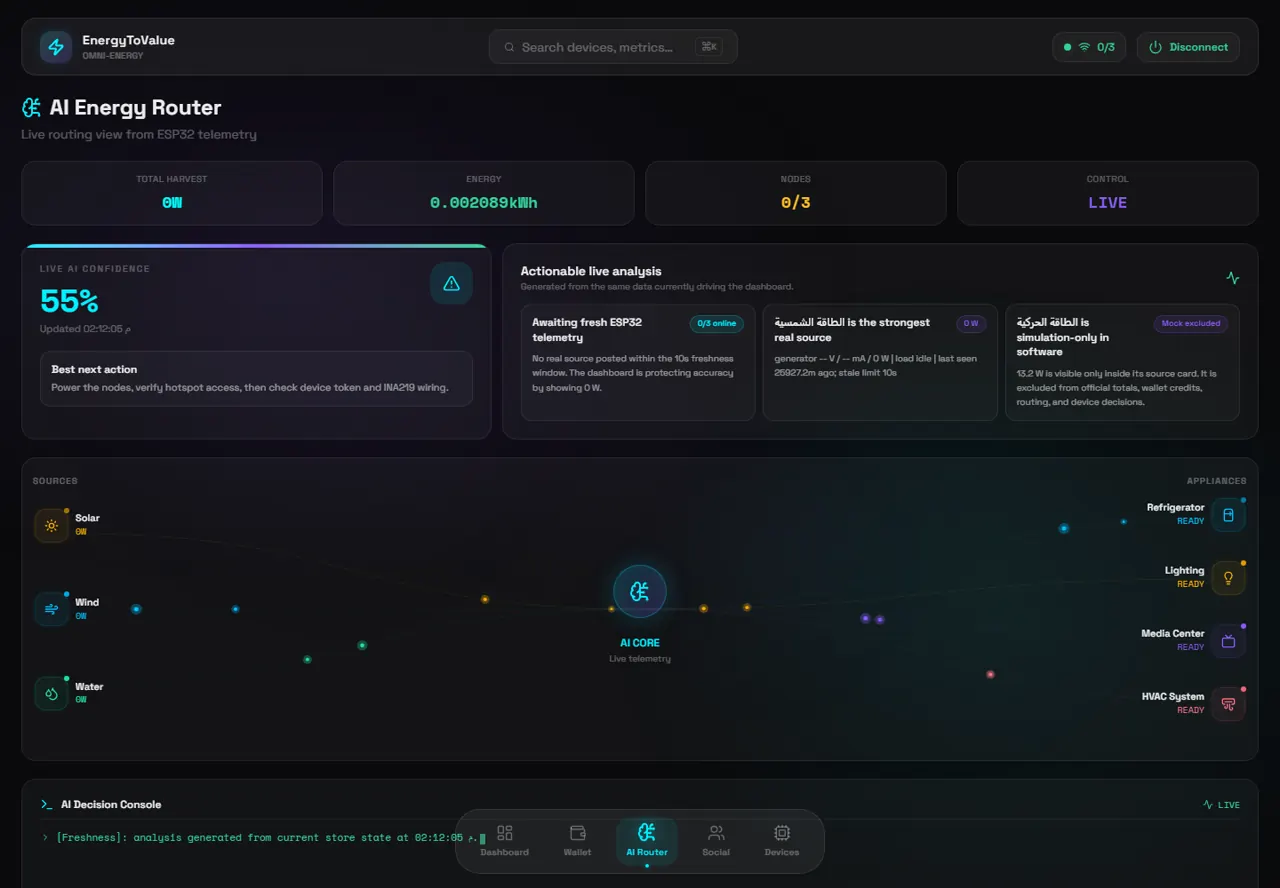Select the HVAC System appliance icon
The image size is (1280, 888).
[x=1228, y=704]
